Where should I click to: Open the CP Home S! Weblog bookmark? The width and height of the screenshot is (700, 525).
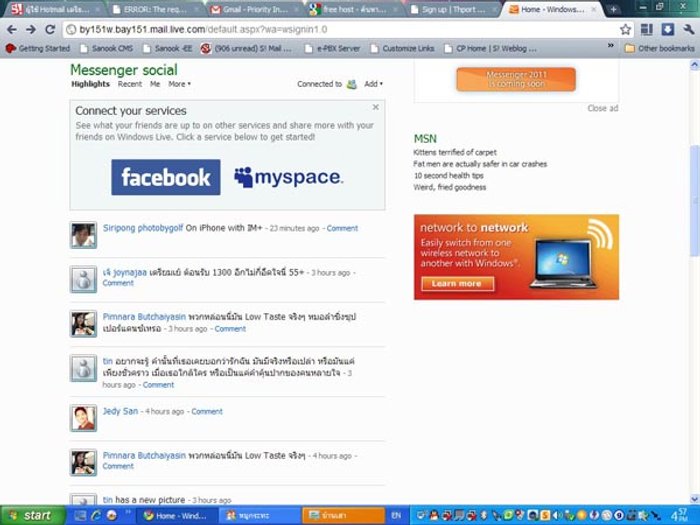point(491,48)
